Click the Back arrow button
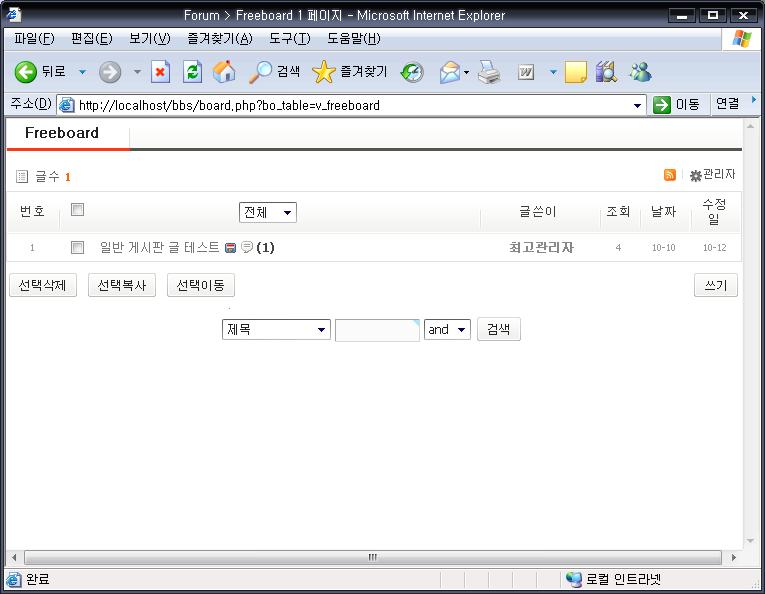This screenshot has height=594, width=765. 26,72
